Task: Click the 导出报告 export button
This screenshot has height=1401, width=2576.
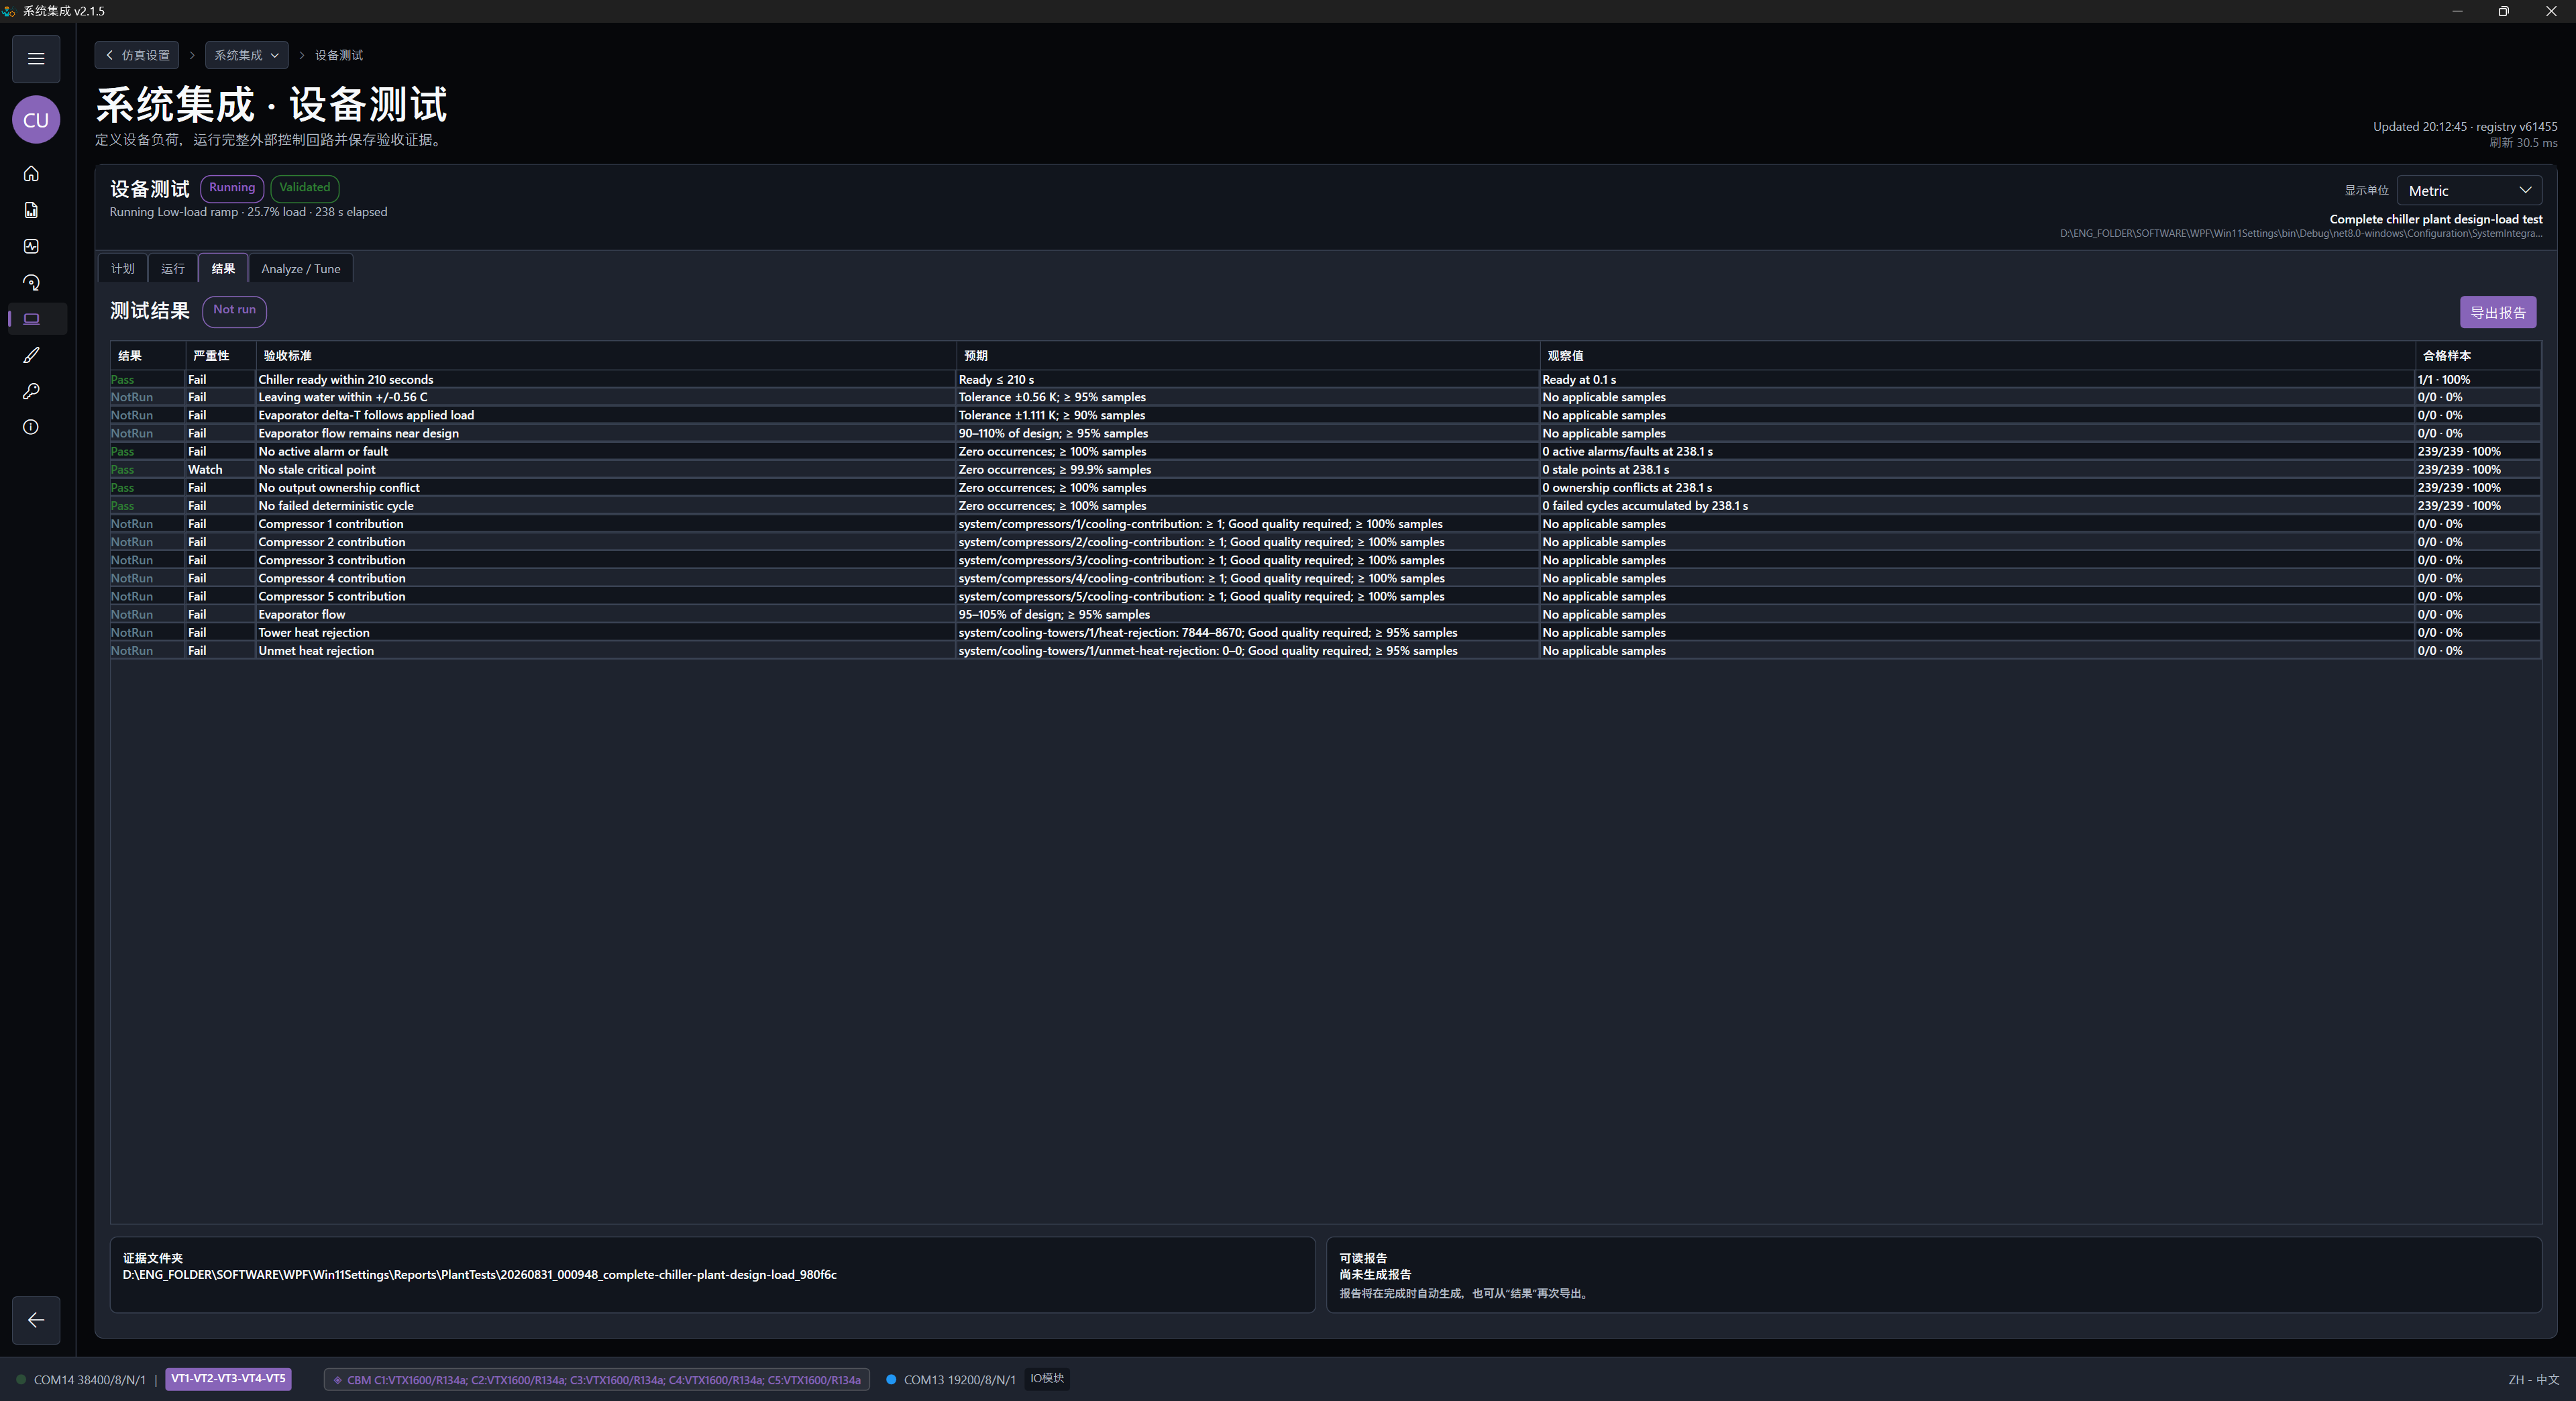Action: [2498, 312]
